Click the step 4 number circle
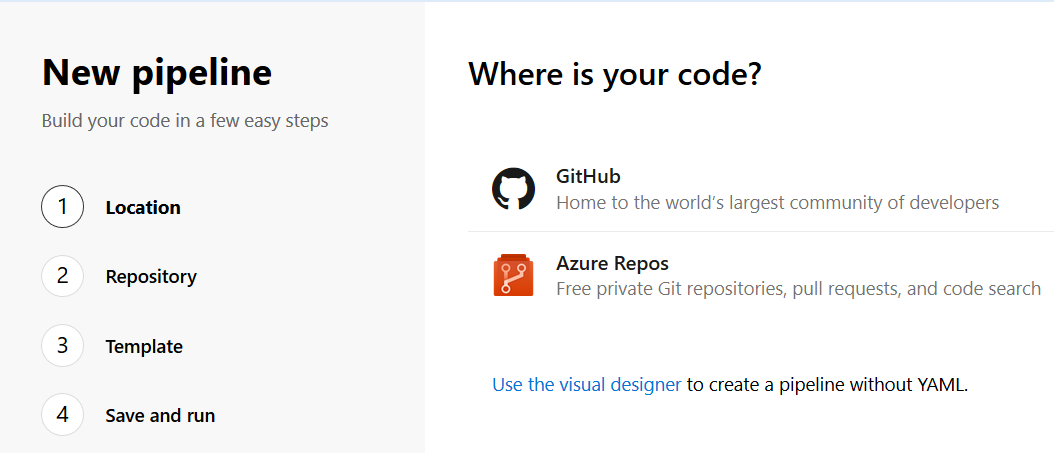Screen dimensions: 1054x453 62,415
